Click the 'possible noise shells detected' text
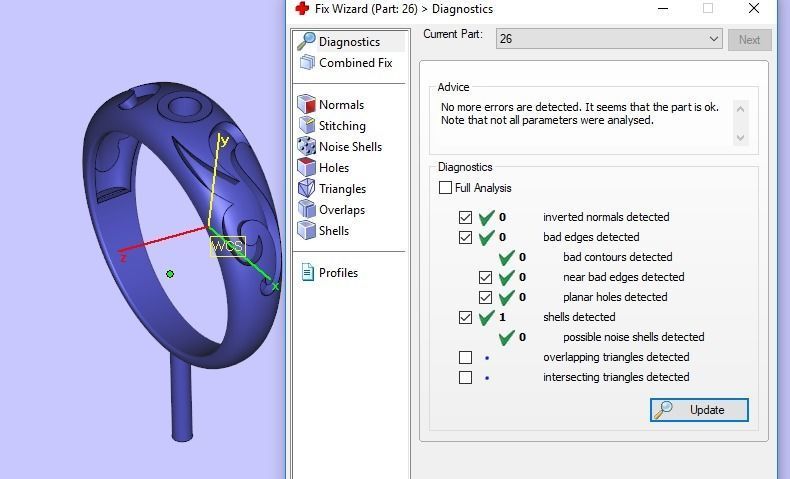The width and height of the screenshot is (790, 479). point(633,337)
